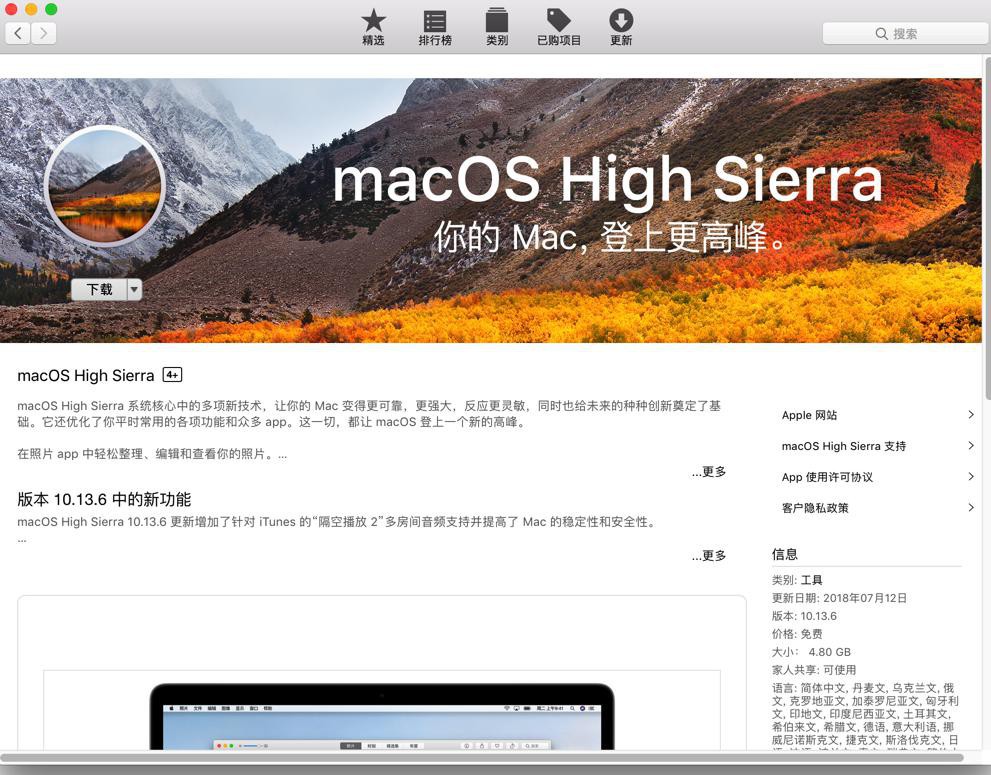Click the vertical scrollbar on the right edge
This screenshot has width=991, height=775.
tap(987, 229)
